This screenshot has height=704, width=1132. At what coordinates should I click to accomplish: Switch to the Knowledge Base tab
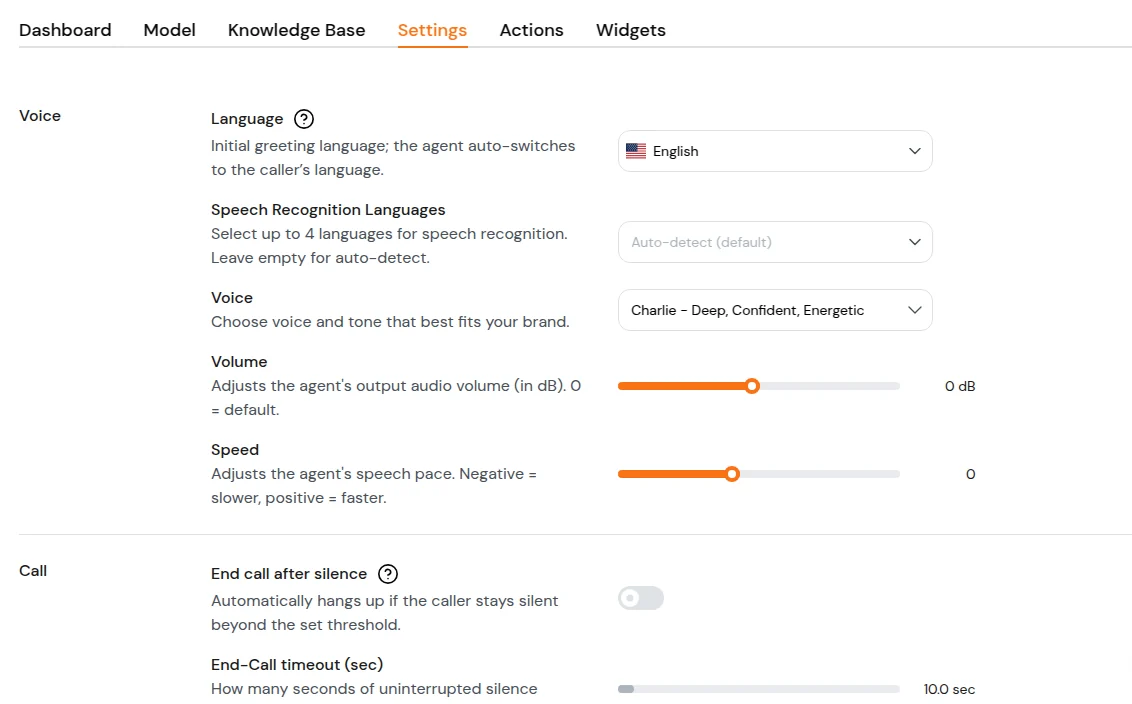click(297, 30)
